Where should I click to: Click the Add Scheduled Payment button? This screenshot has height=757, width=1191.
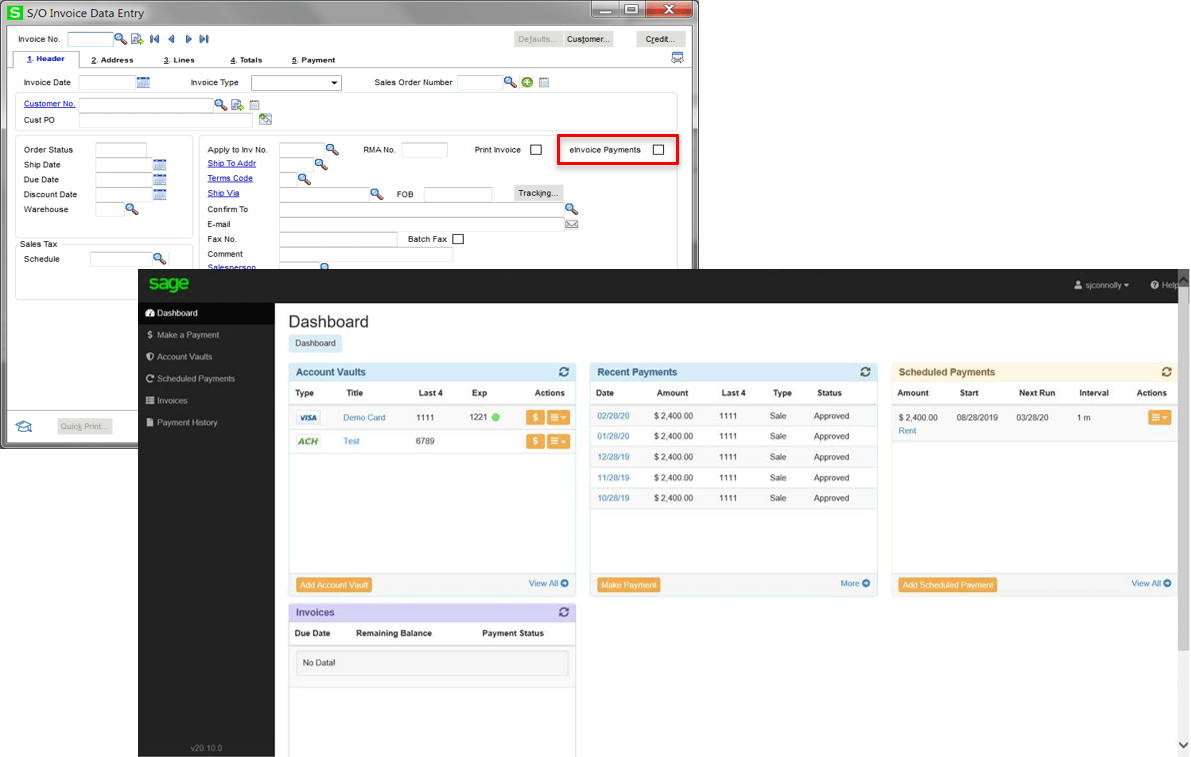(948, 585)
